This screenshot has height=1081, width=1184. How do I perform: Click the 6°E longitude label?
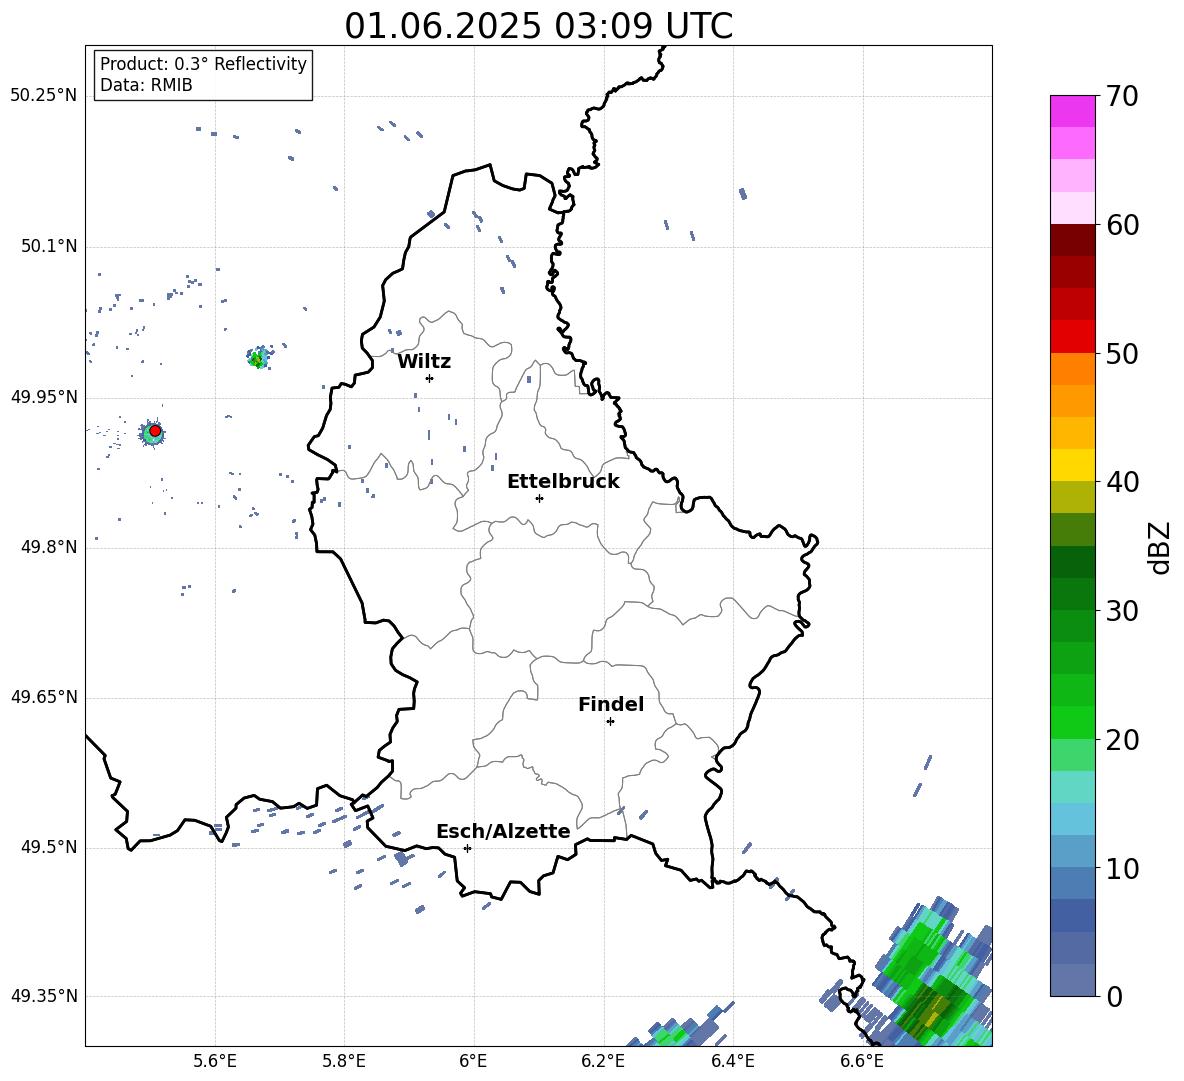coord(473,1061)
